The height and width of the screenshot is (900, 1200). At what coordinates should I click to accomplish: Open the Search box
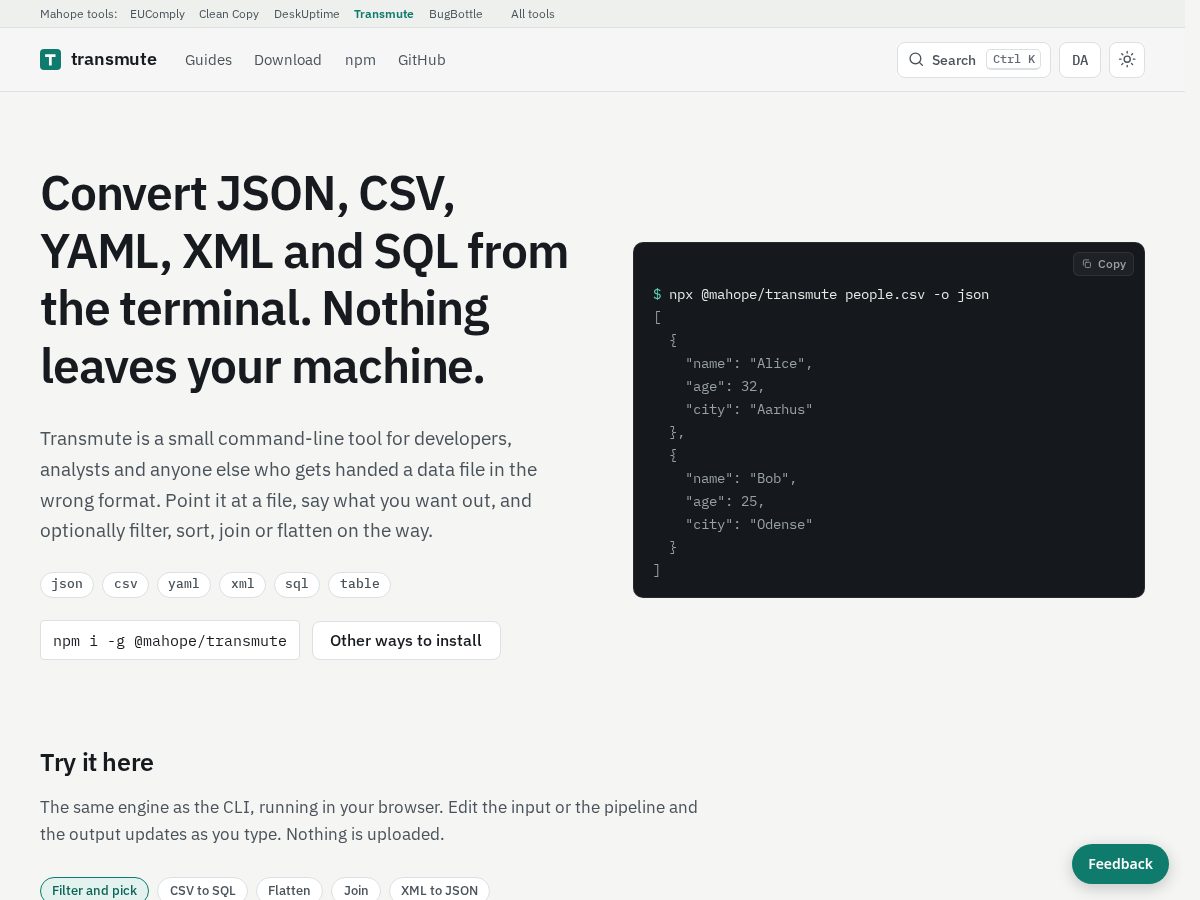(974, 60)
